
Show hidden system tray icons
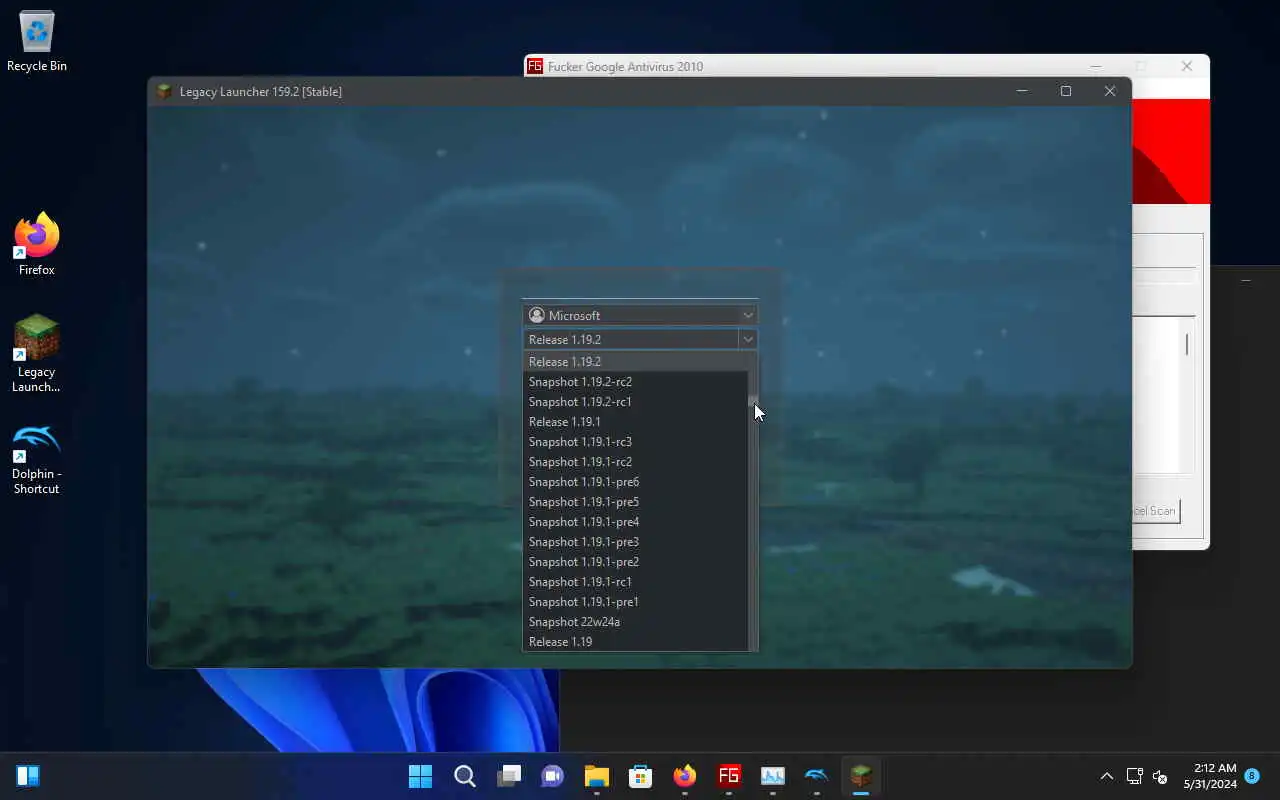pos(1106,776)
